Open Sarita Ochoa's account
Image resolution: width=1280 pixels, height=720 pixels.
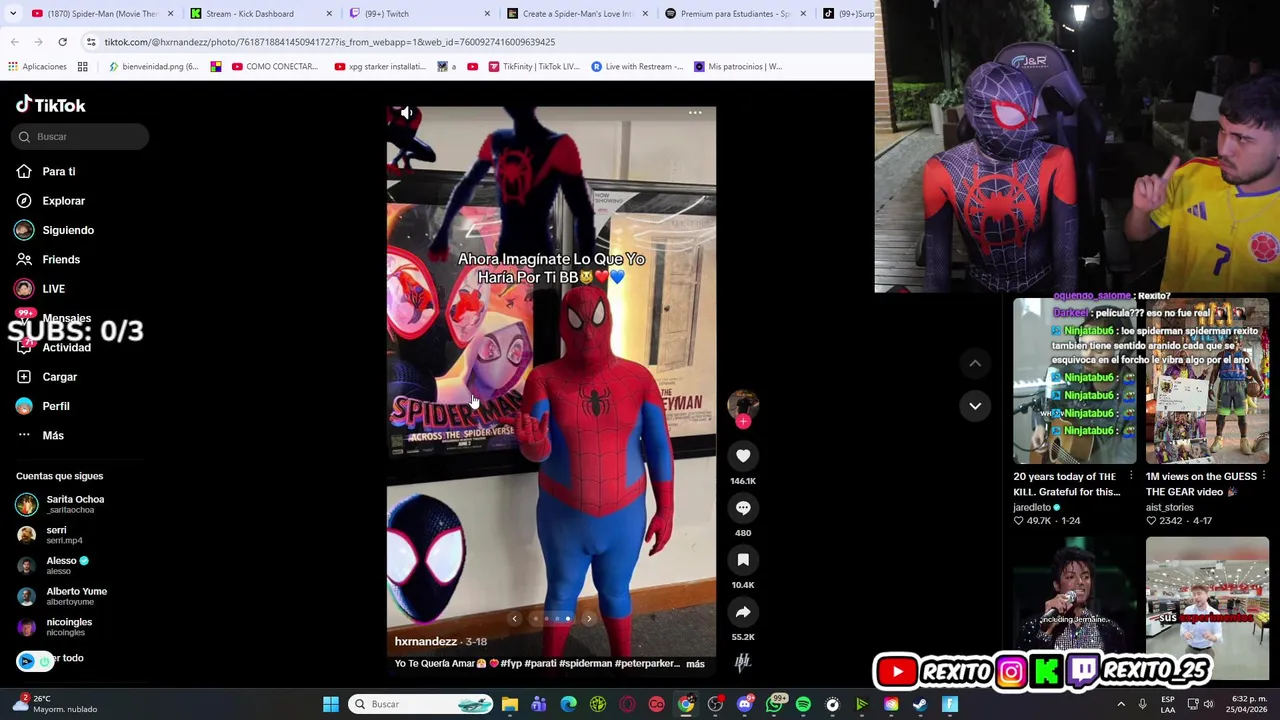[60, 504]
